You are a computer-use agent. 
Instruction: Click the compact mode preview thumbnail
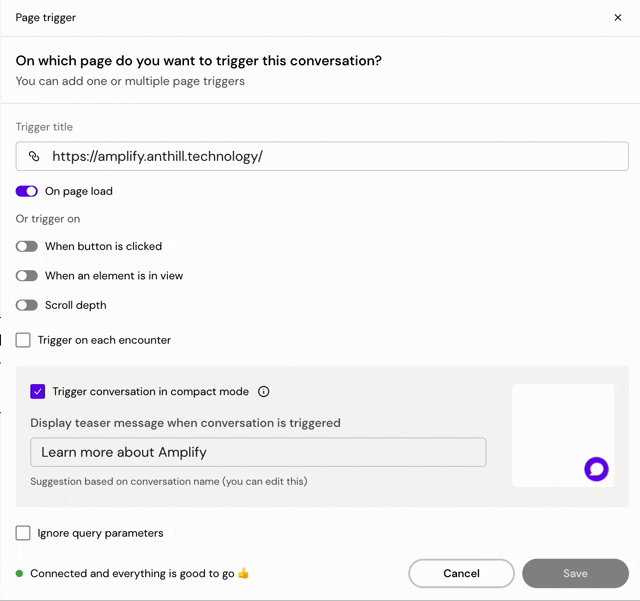click(563, 435)
